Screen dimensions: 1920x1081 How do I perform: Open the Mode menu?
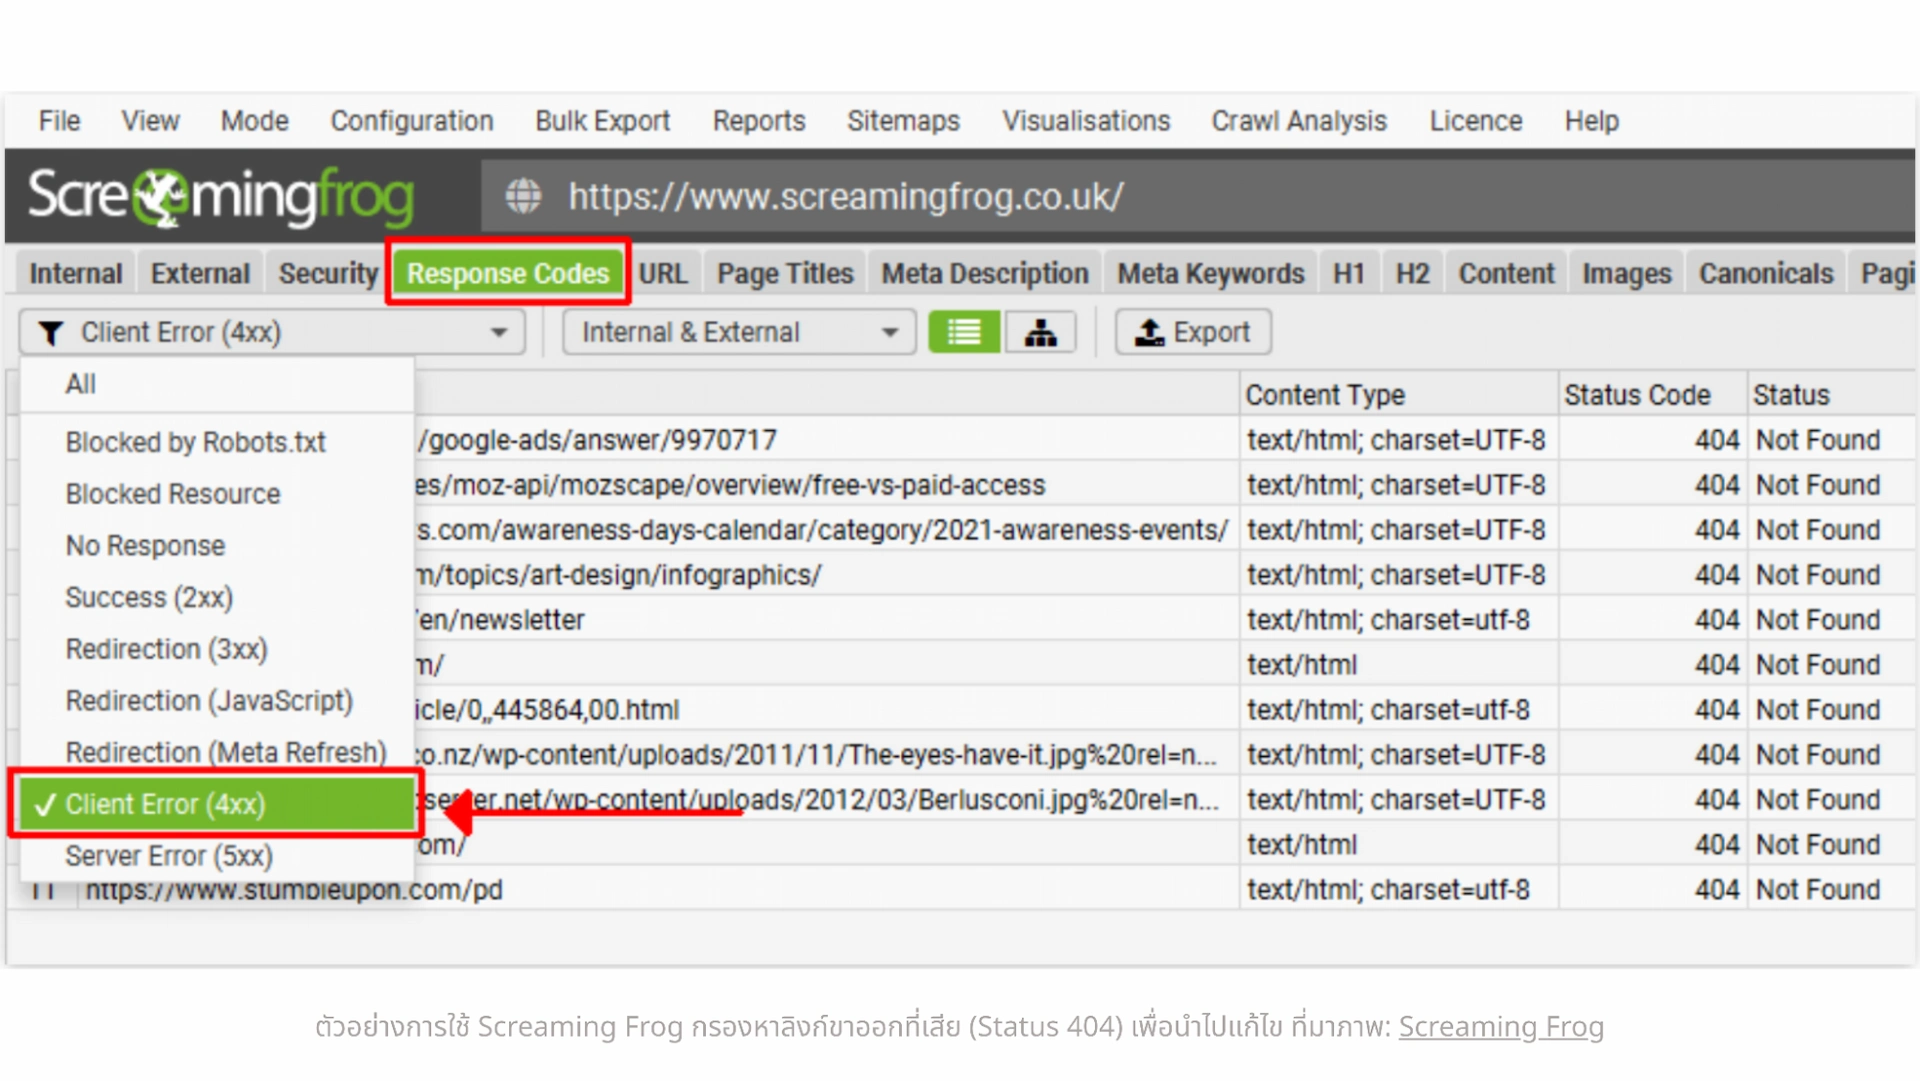click(x=255, y=121)
